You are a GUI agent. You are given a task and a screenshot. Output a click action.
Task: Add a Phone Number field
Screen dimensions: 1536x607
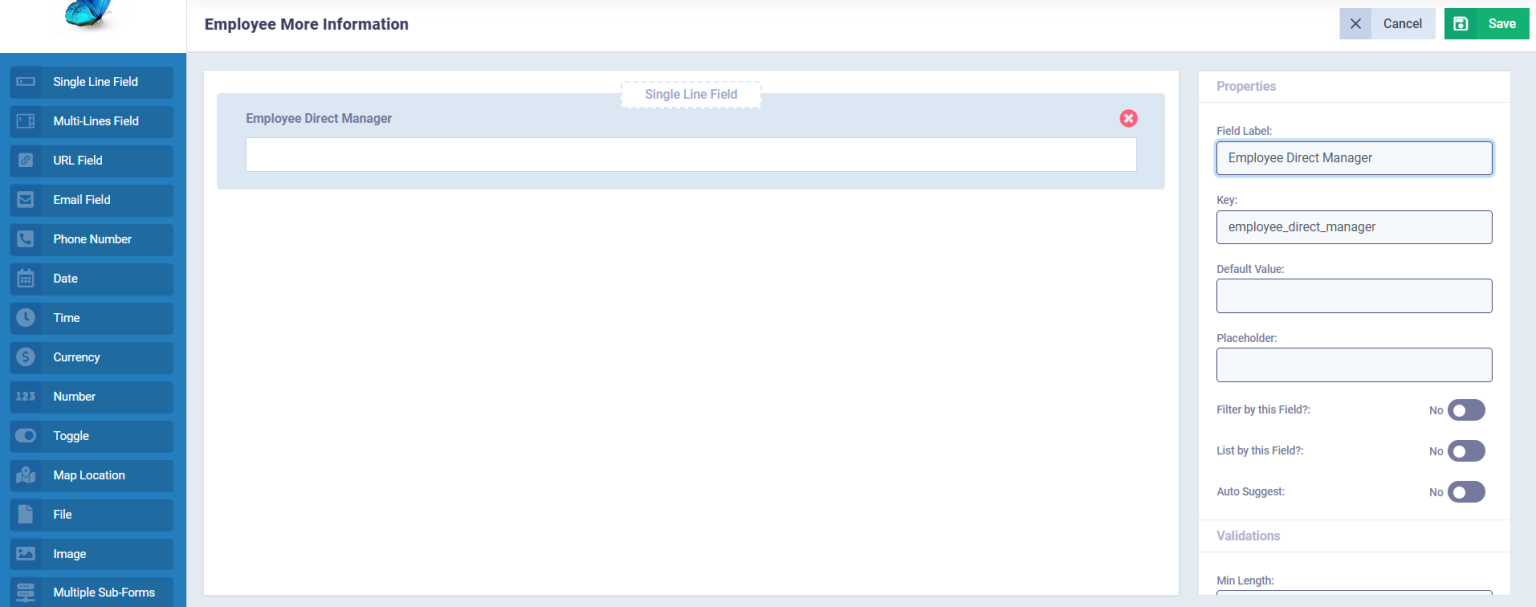[91, 239]
